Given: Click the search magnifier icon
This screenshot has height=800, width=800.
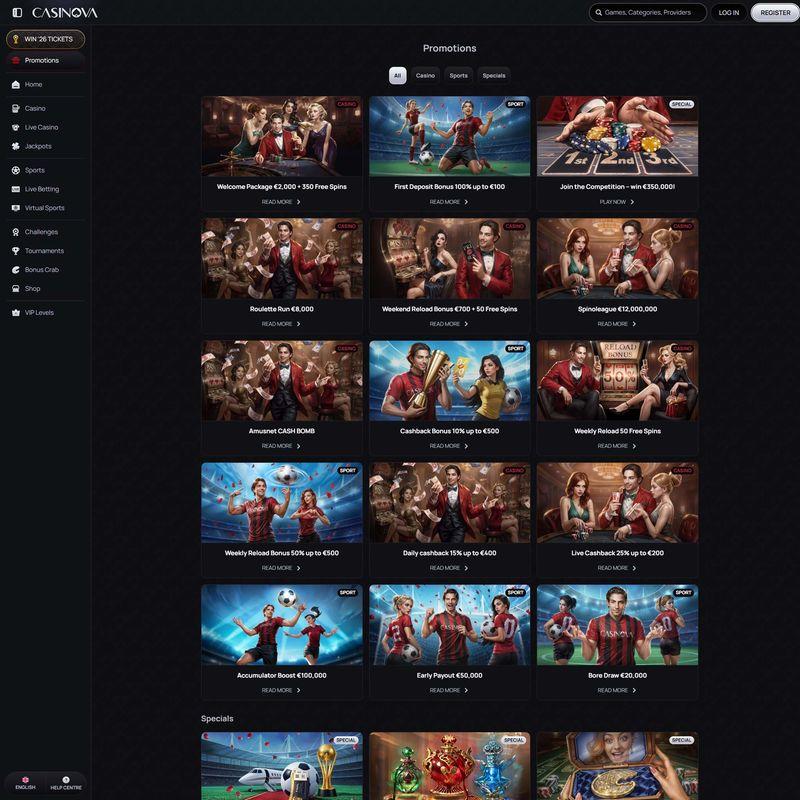Looking at the screenshot, I should (x=598, y=12).
